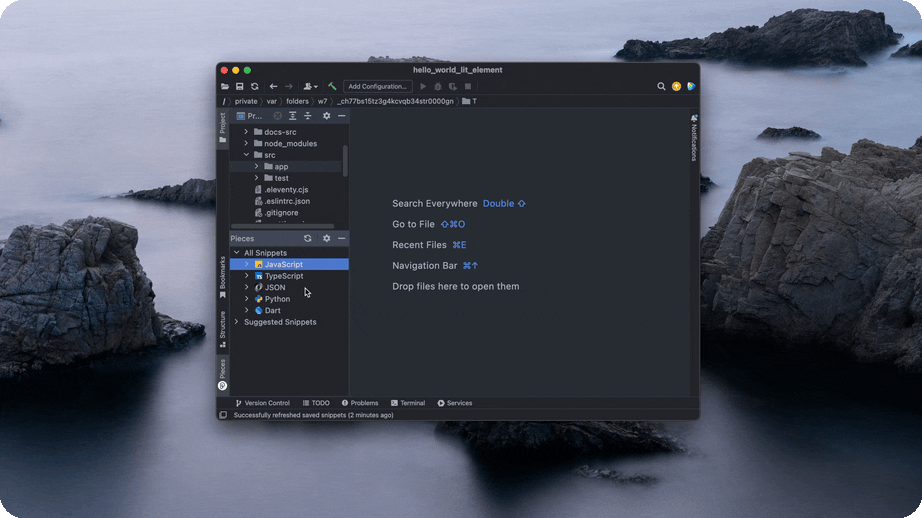Click the 'T' folder breadcrumb

click(470, 101)
